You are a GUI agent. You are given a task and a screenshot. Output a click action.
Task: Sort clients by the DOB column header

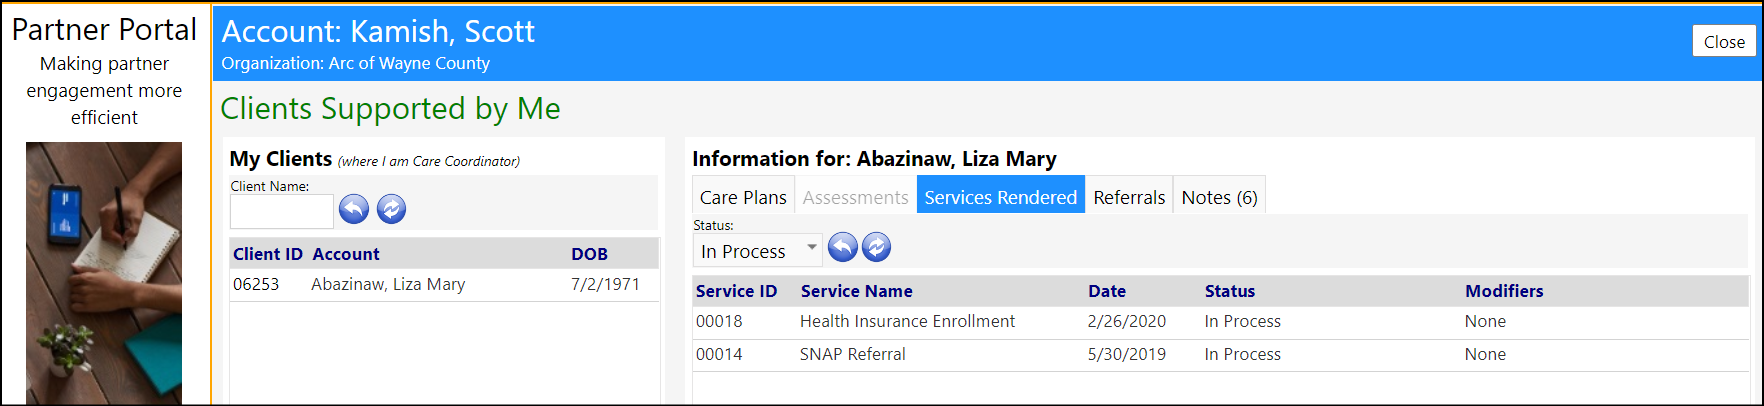589,254
